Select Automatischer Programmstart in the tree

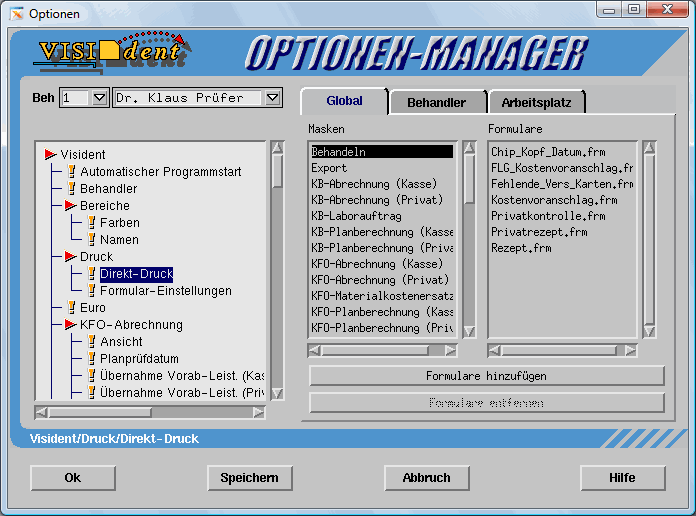[161, 172]
